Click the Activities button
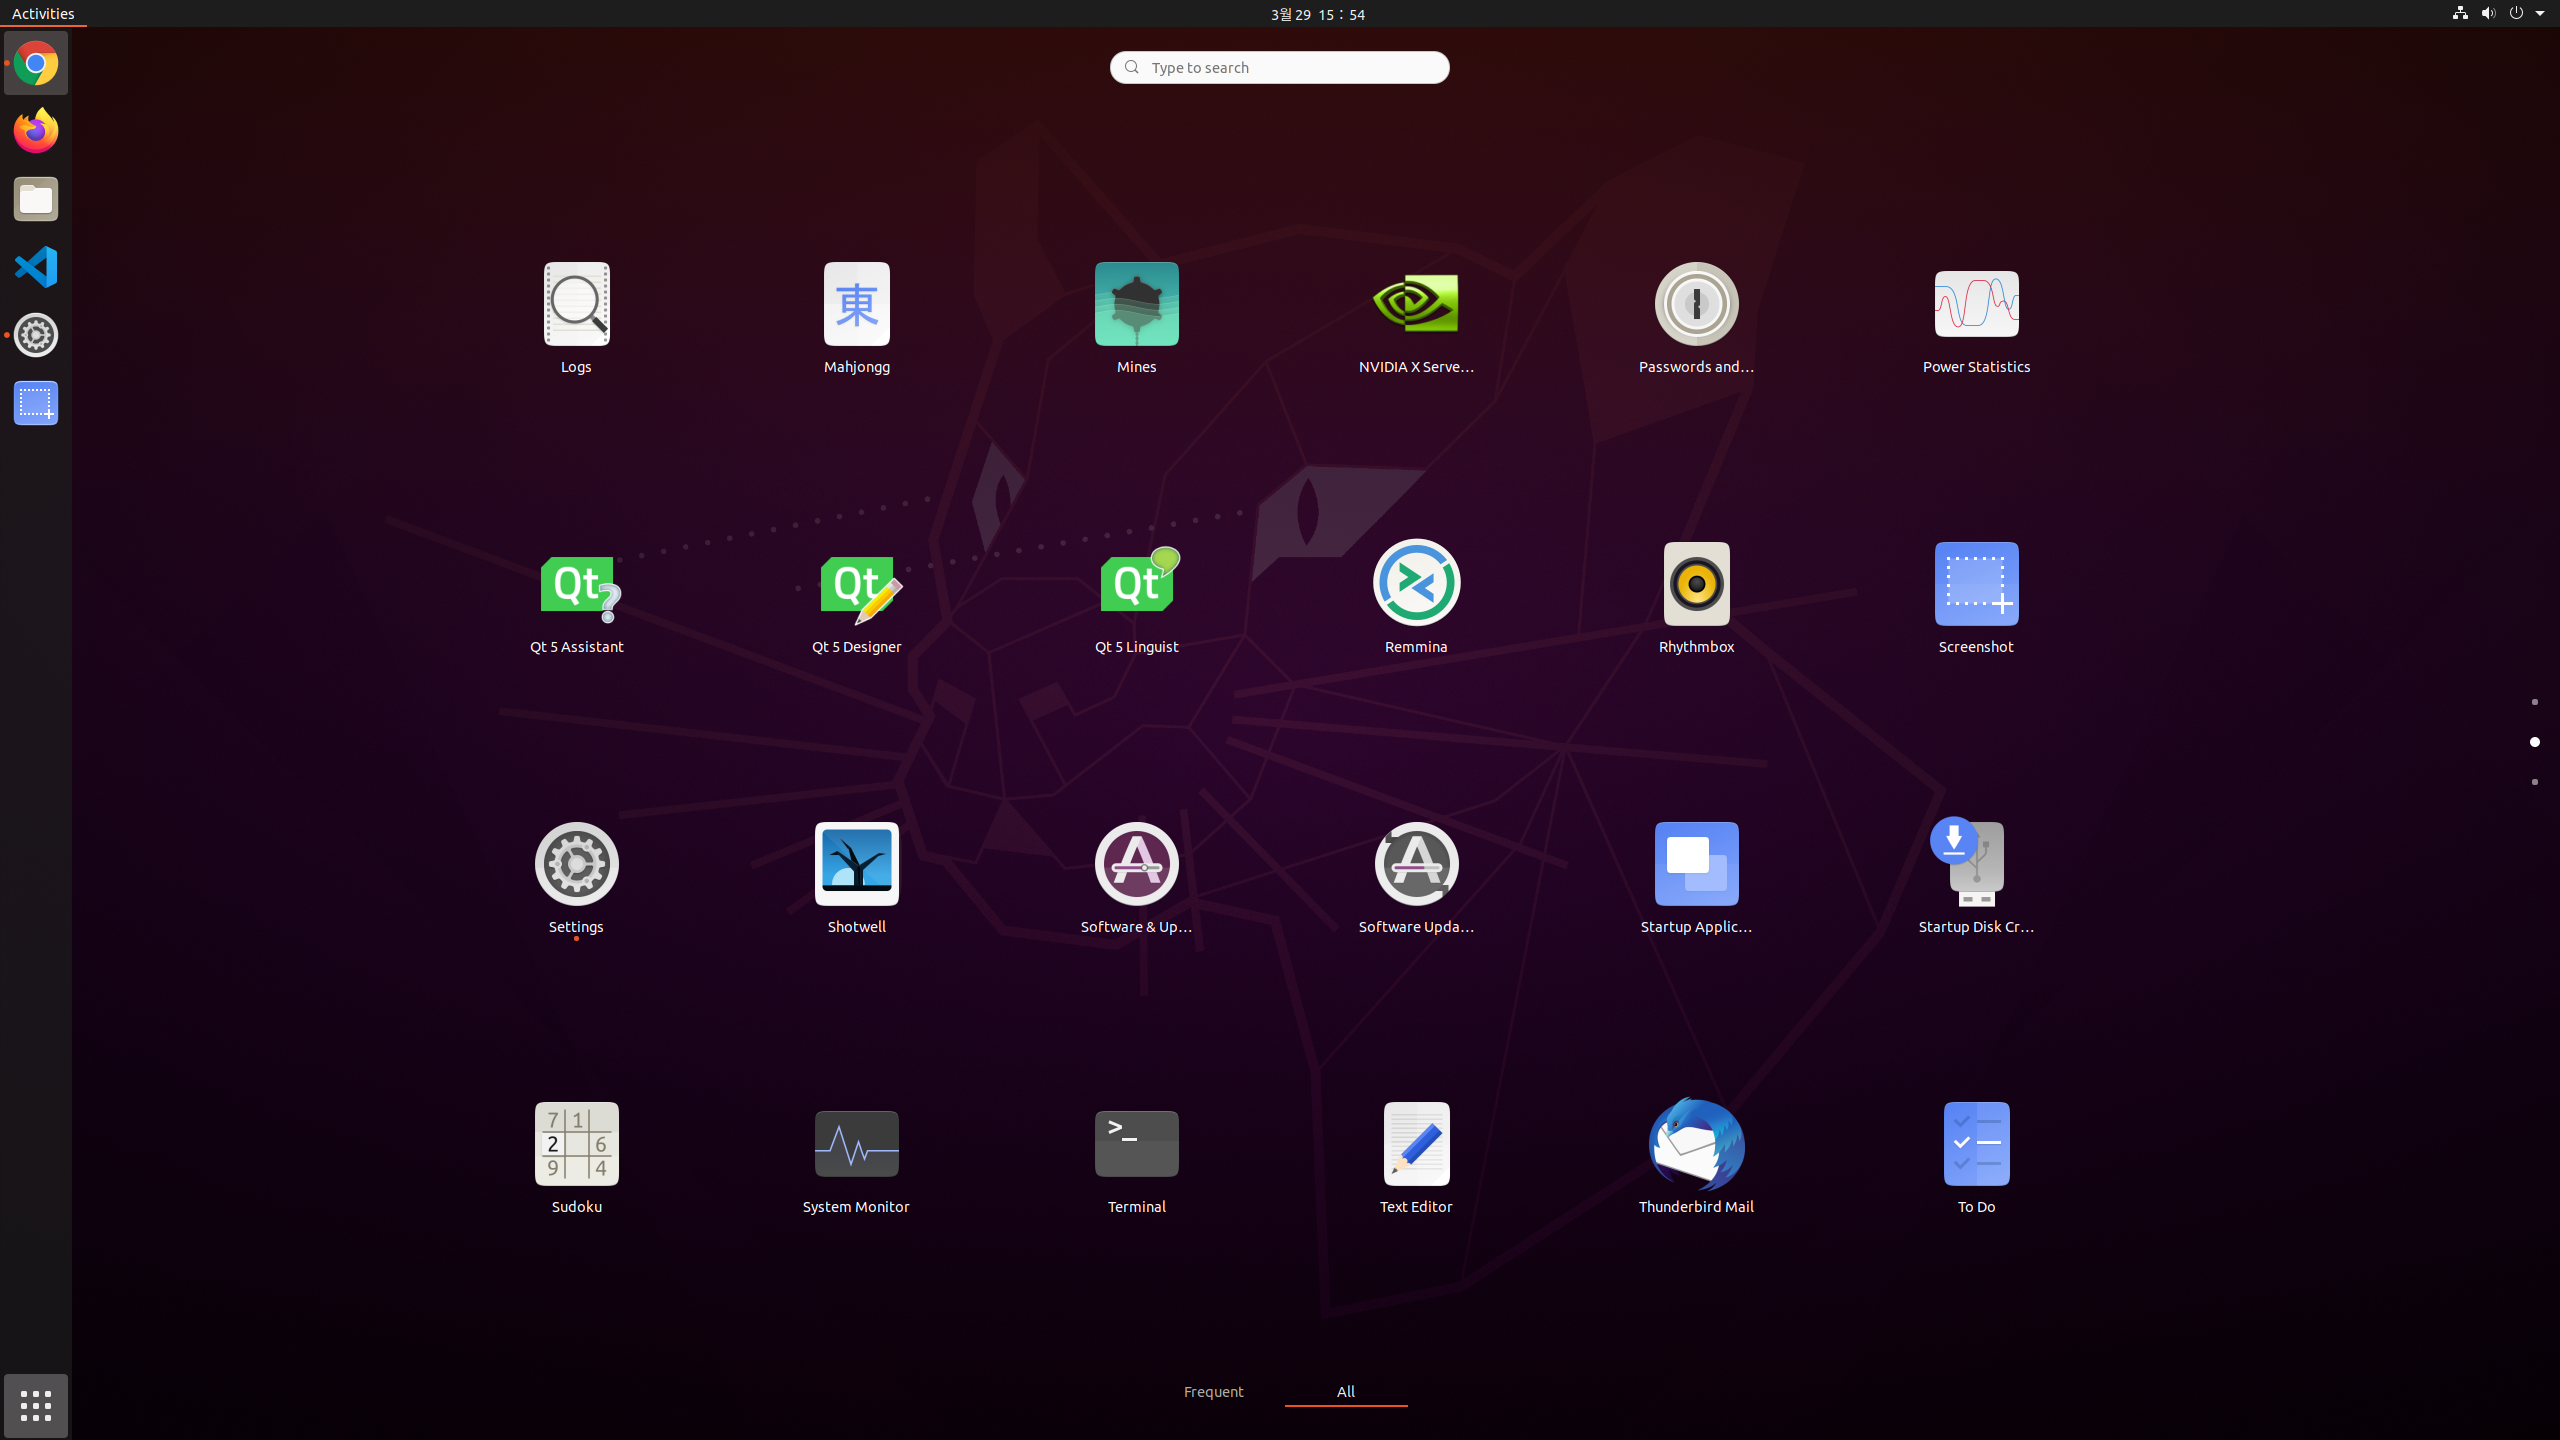The image size is (2560, 1440). point(43,13)
